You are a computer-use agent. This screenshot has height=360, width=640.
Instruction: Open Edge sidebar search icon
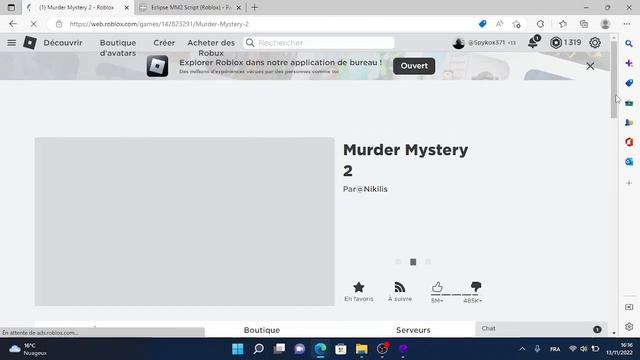point(629,43)
